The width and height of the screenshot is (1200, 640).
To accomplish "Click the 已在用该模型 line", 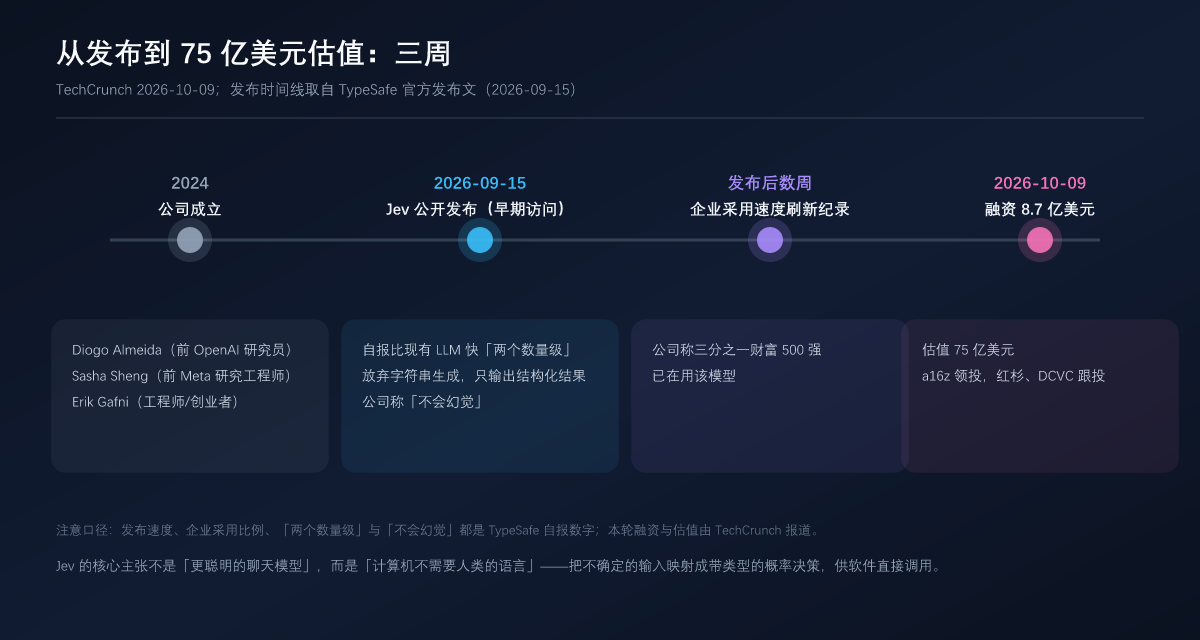I will pyautogui.click(x=694, y=376).
